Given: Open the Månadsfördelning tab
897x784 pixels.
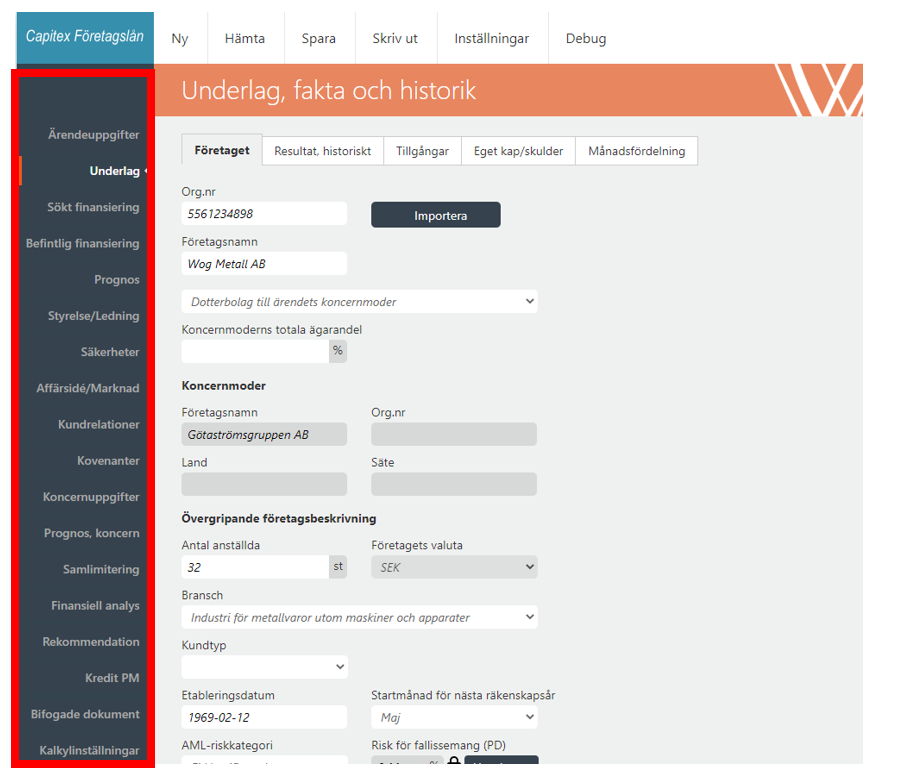Looking at the screenshot, I should [x=637, y=151].
